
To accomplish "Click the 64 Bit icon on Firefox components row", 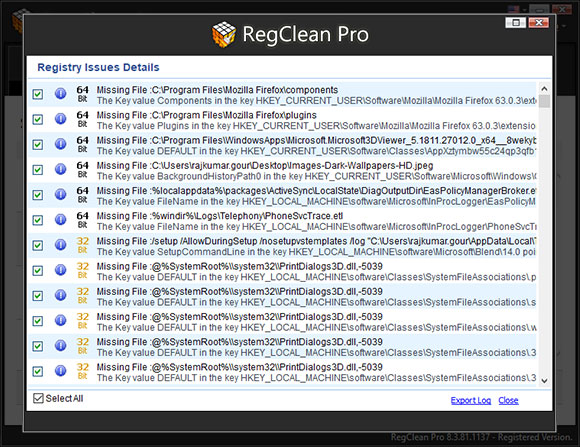I will (82, 94).
